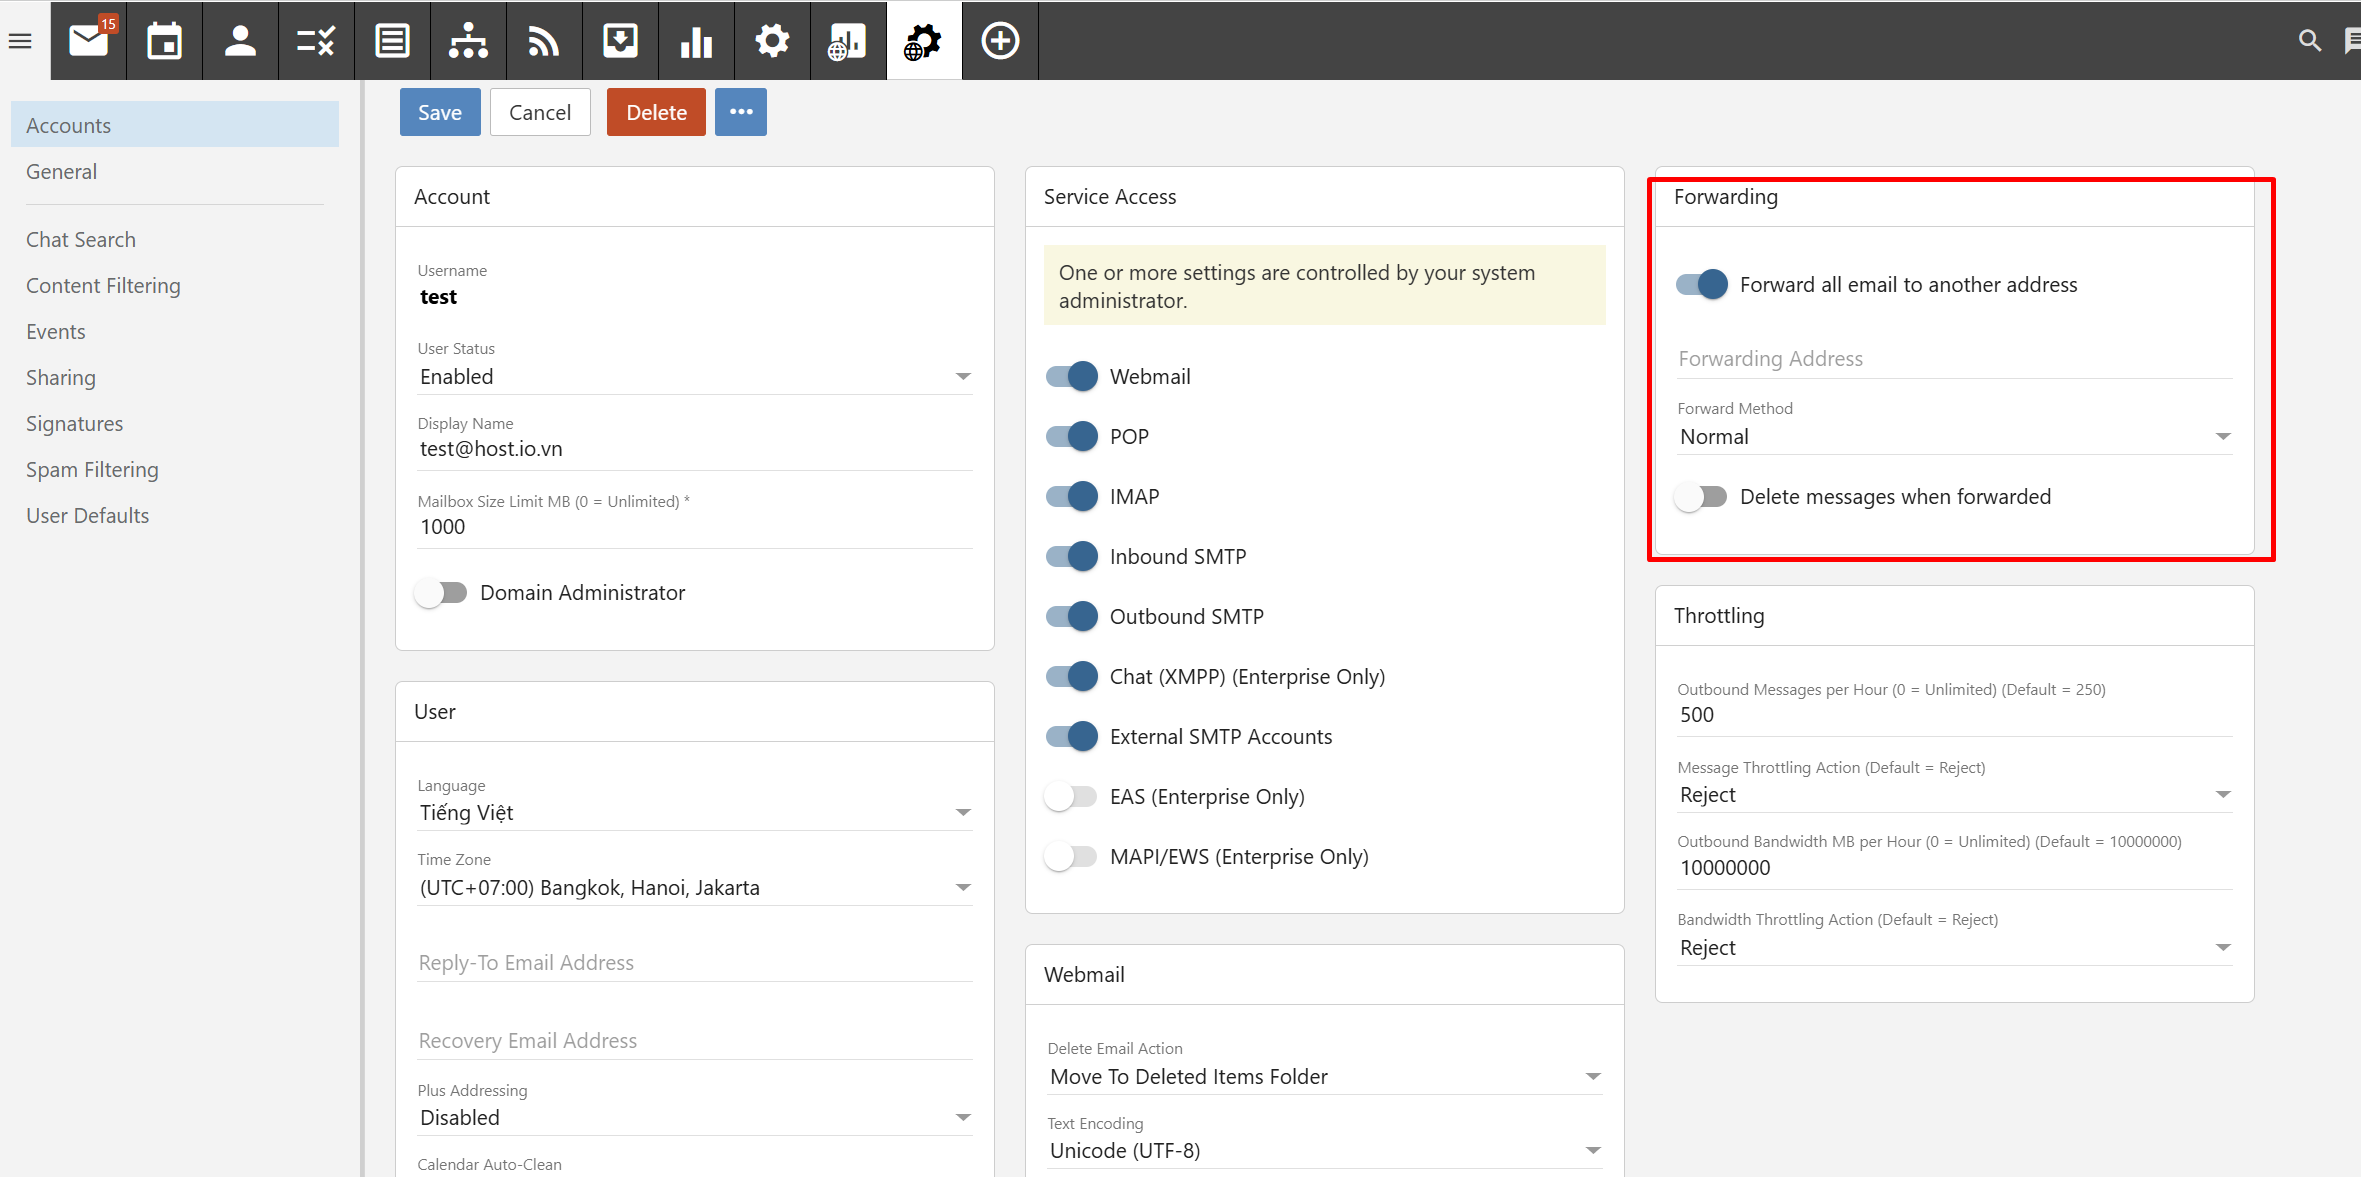Open Time Zone dropdown

(x=695, y=888)
